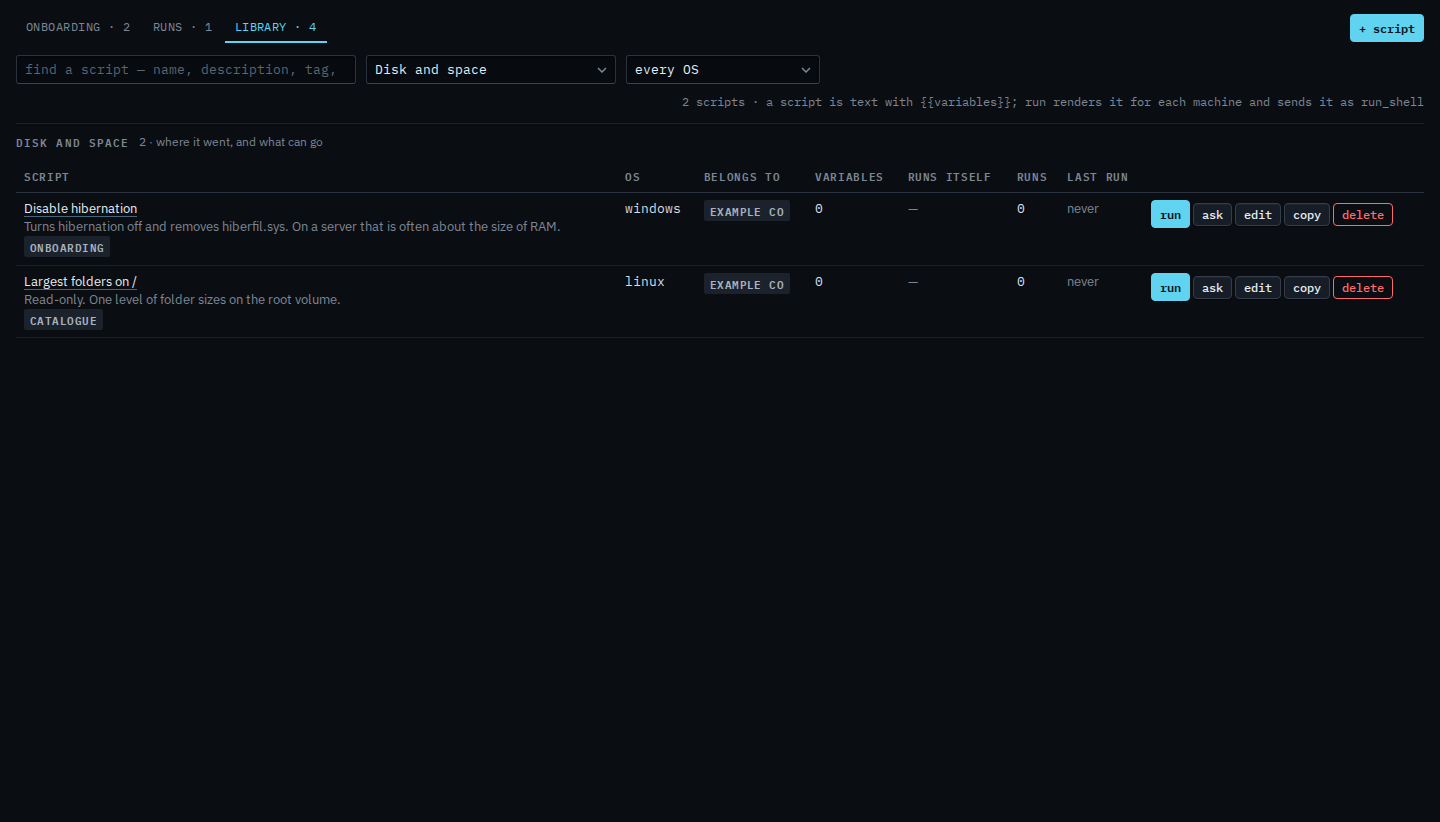Select the Library tab
Image resolution: width=1440 pixels, height=822 pixels.
[x=276, y=27]
